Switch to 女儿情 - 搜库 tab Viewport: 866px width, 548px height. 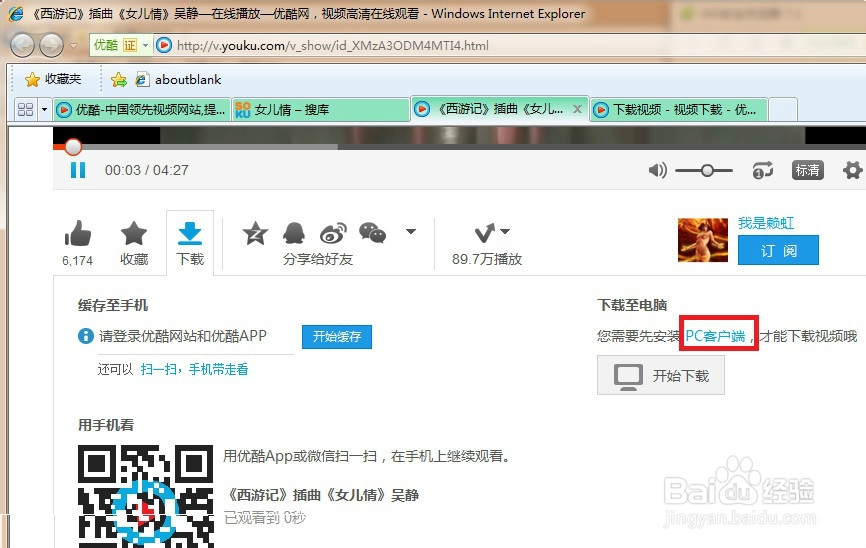pyautogui.click(x=320, y=109)
